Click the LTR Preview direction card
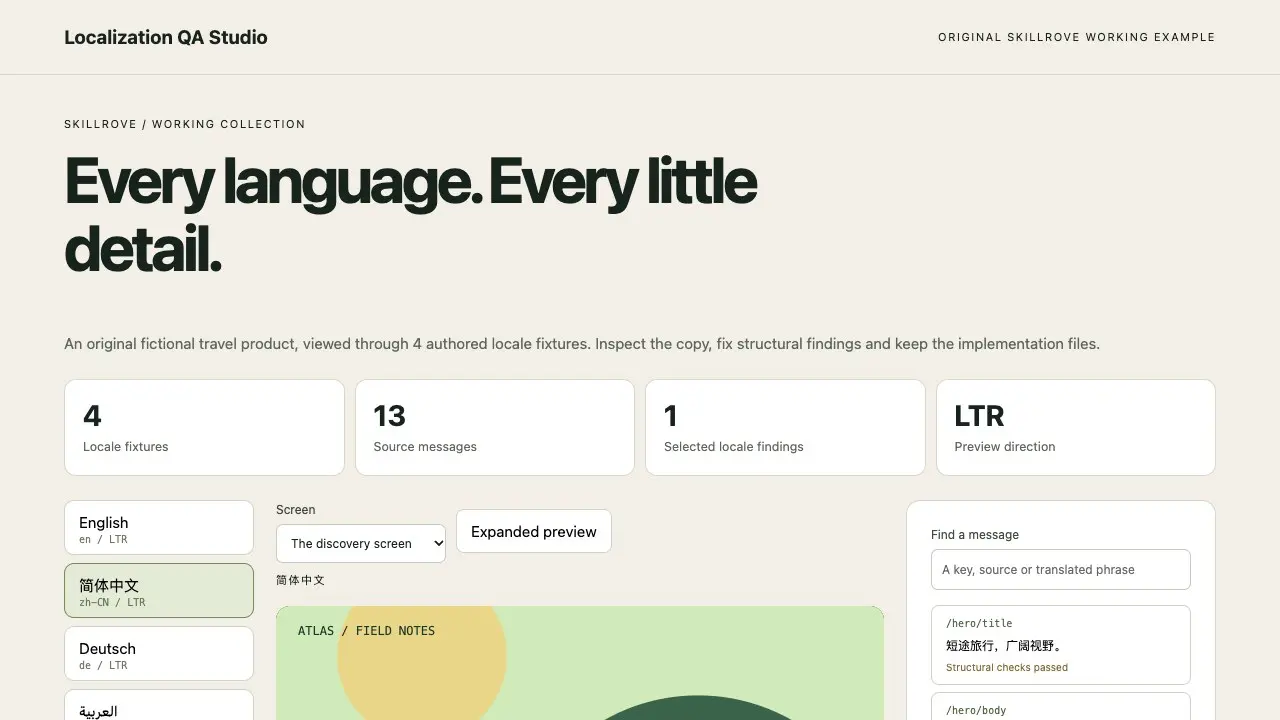The height and width of the screenshot is (720, 1280). (x=1076, y=428)
